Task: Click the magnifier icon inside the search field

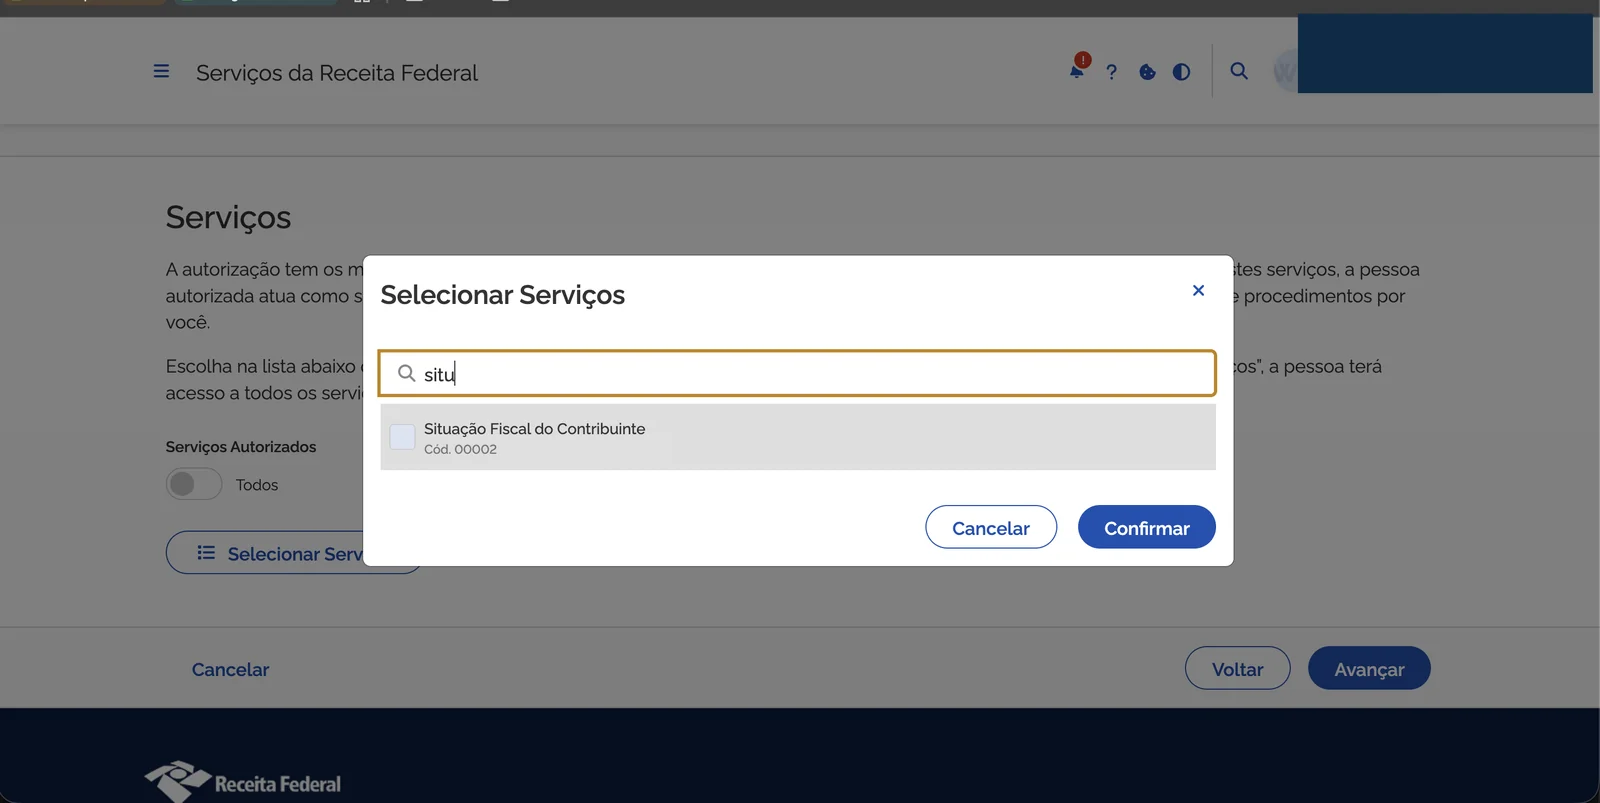Action: click(406, 373)
